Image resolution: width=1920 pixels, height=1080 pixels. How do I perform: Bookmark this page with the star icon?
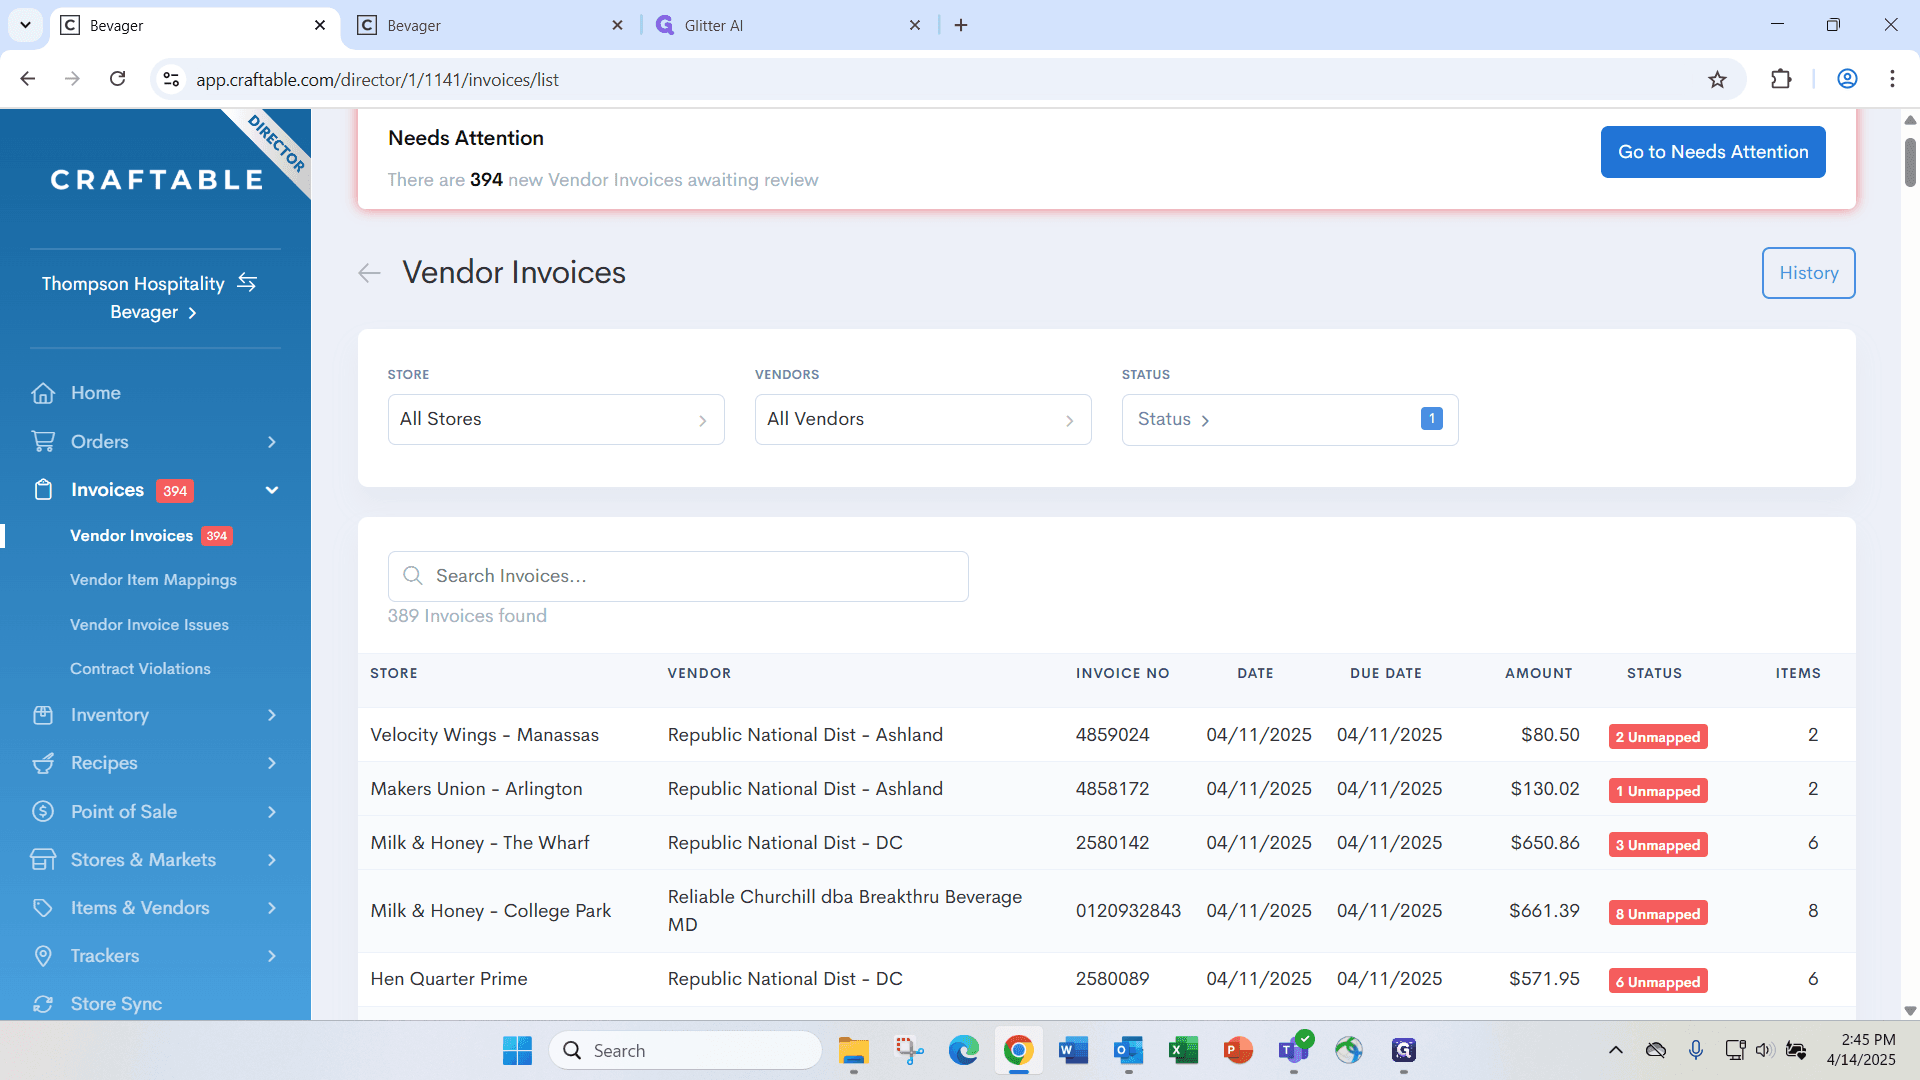1717,80
